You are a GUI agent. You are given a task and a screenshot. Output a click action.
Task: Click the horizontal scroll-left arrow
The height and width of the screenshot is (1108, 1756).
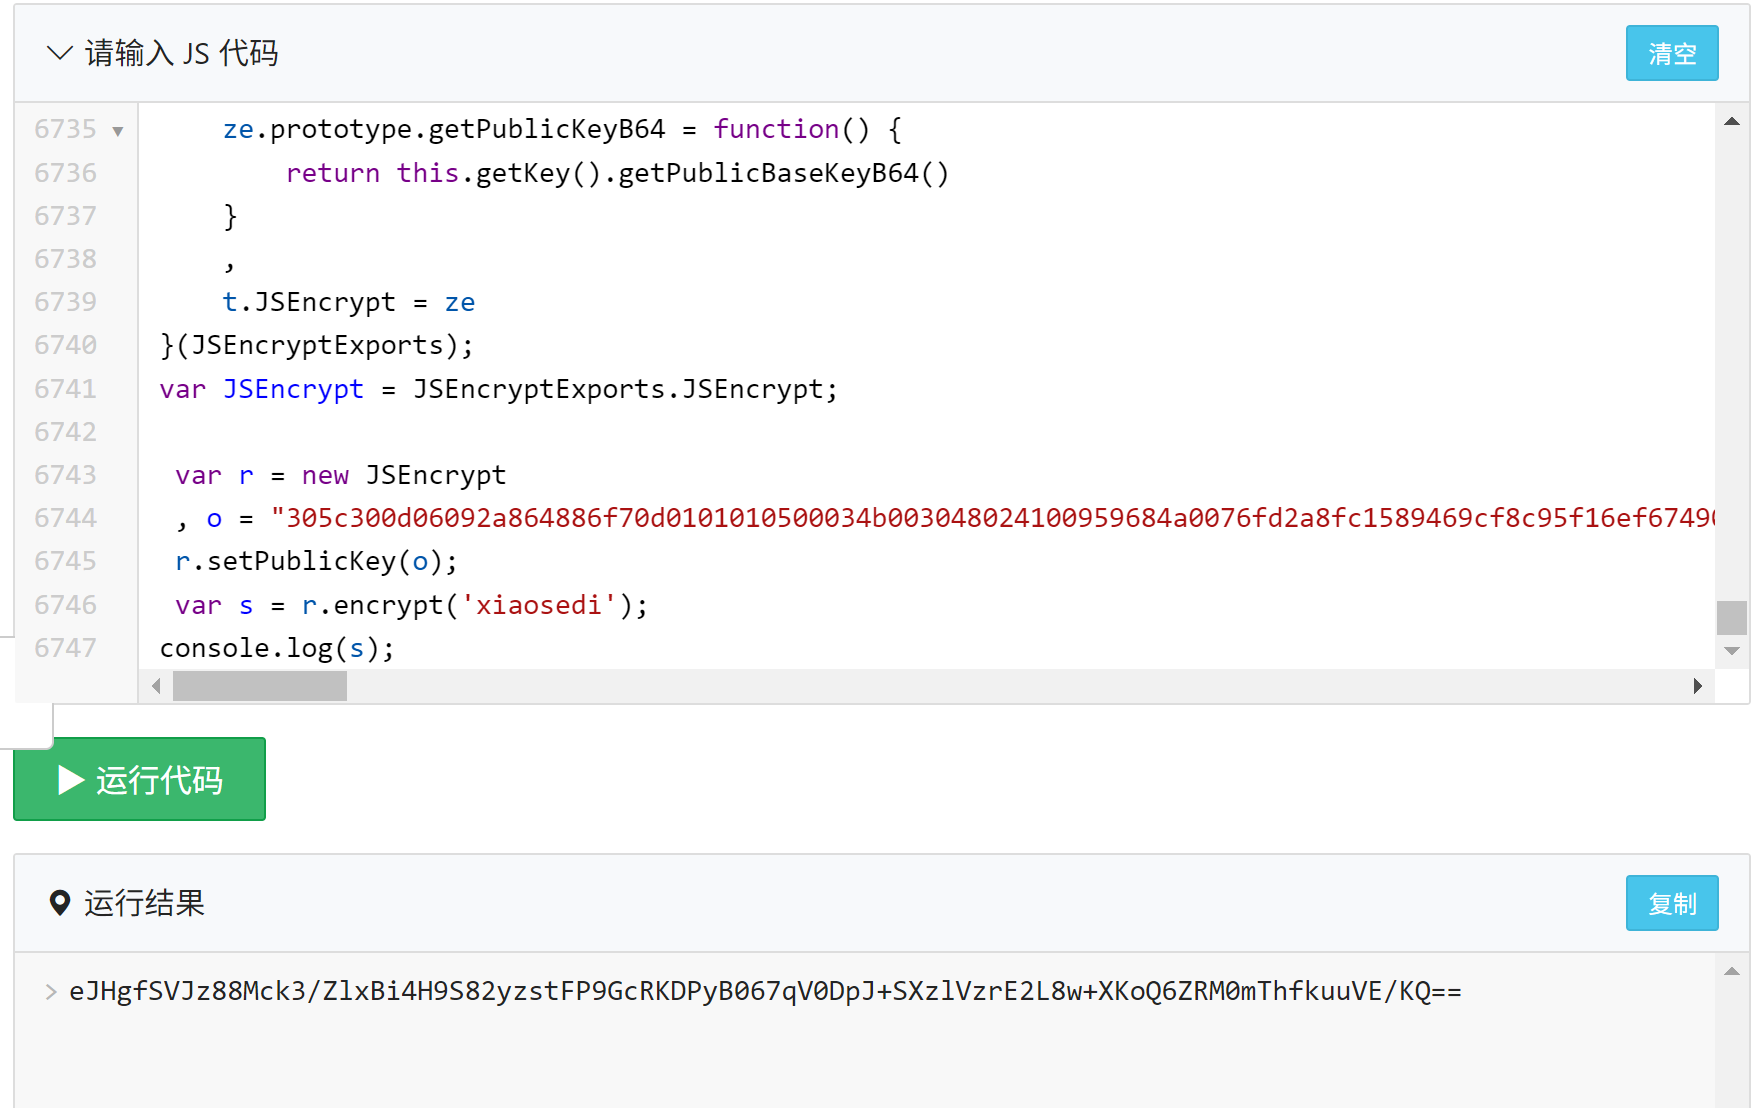[x=156, y=686]
